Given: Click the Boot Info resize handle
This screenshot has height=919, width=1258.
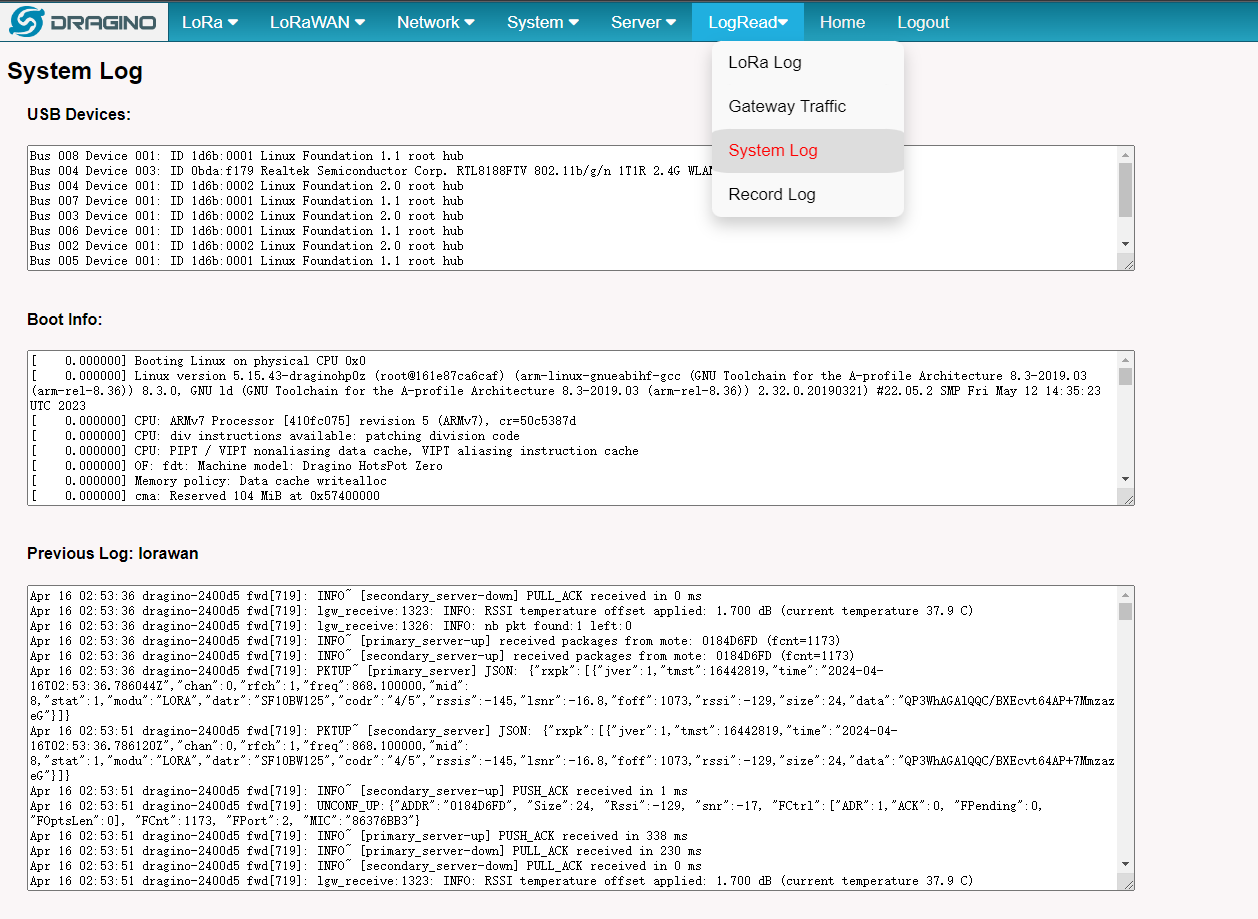Looking at the screenshot, I should point(1127,497).
